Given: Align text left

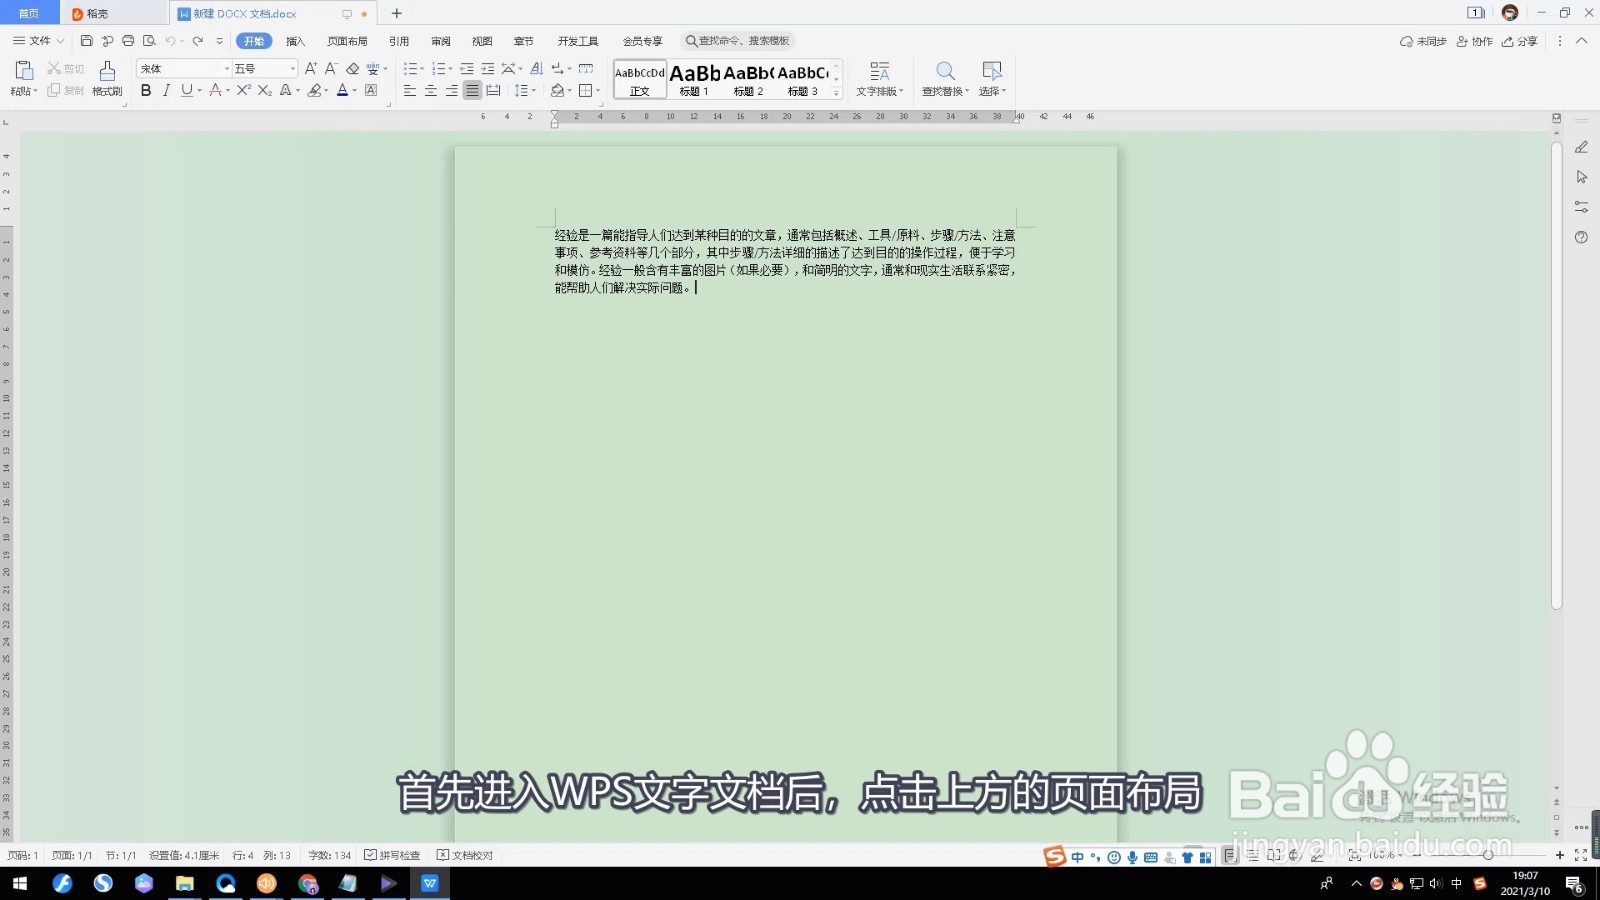Looking at the screenshot, I should coord(410,90).
